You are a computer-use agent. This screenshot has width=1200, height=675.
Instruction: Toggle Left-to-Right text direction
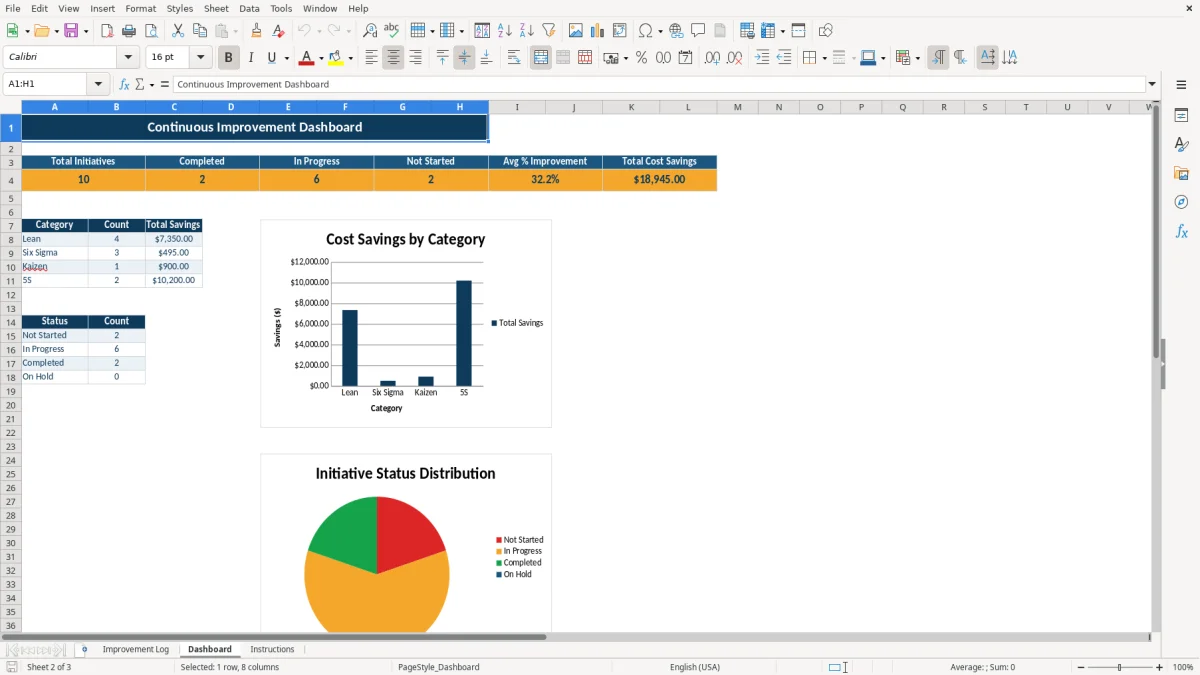click(x=938, y=58)
